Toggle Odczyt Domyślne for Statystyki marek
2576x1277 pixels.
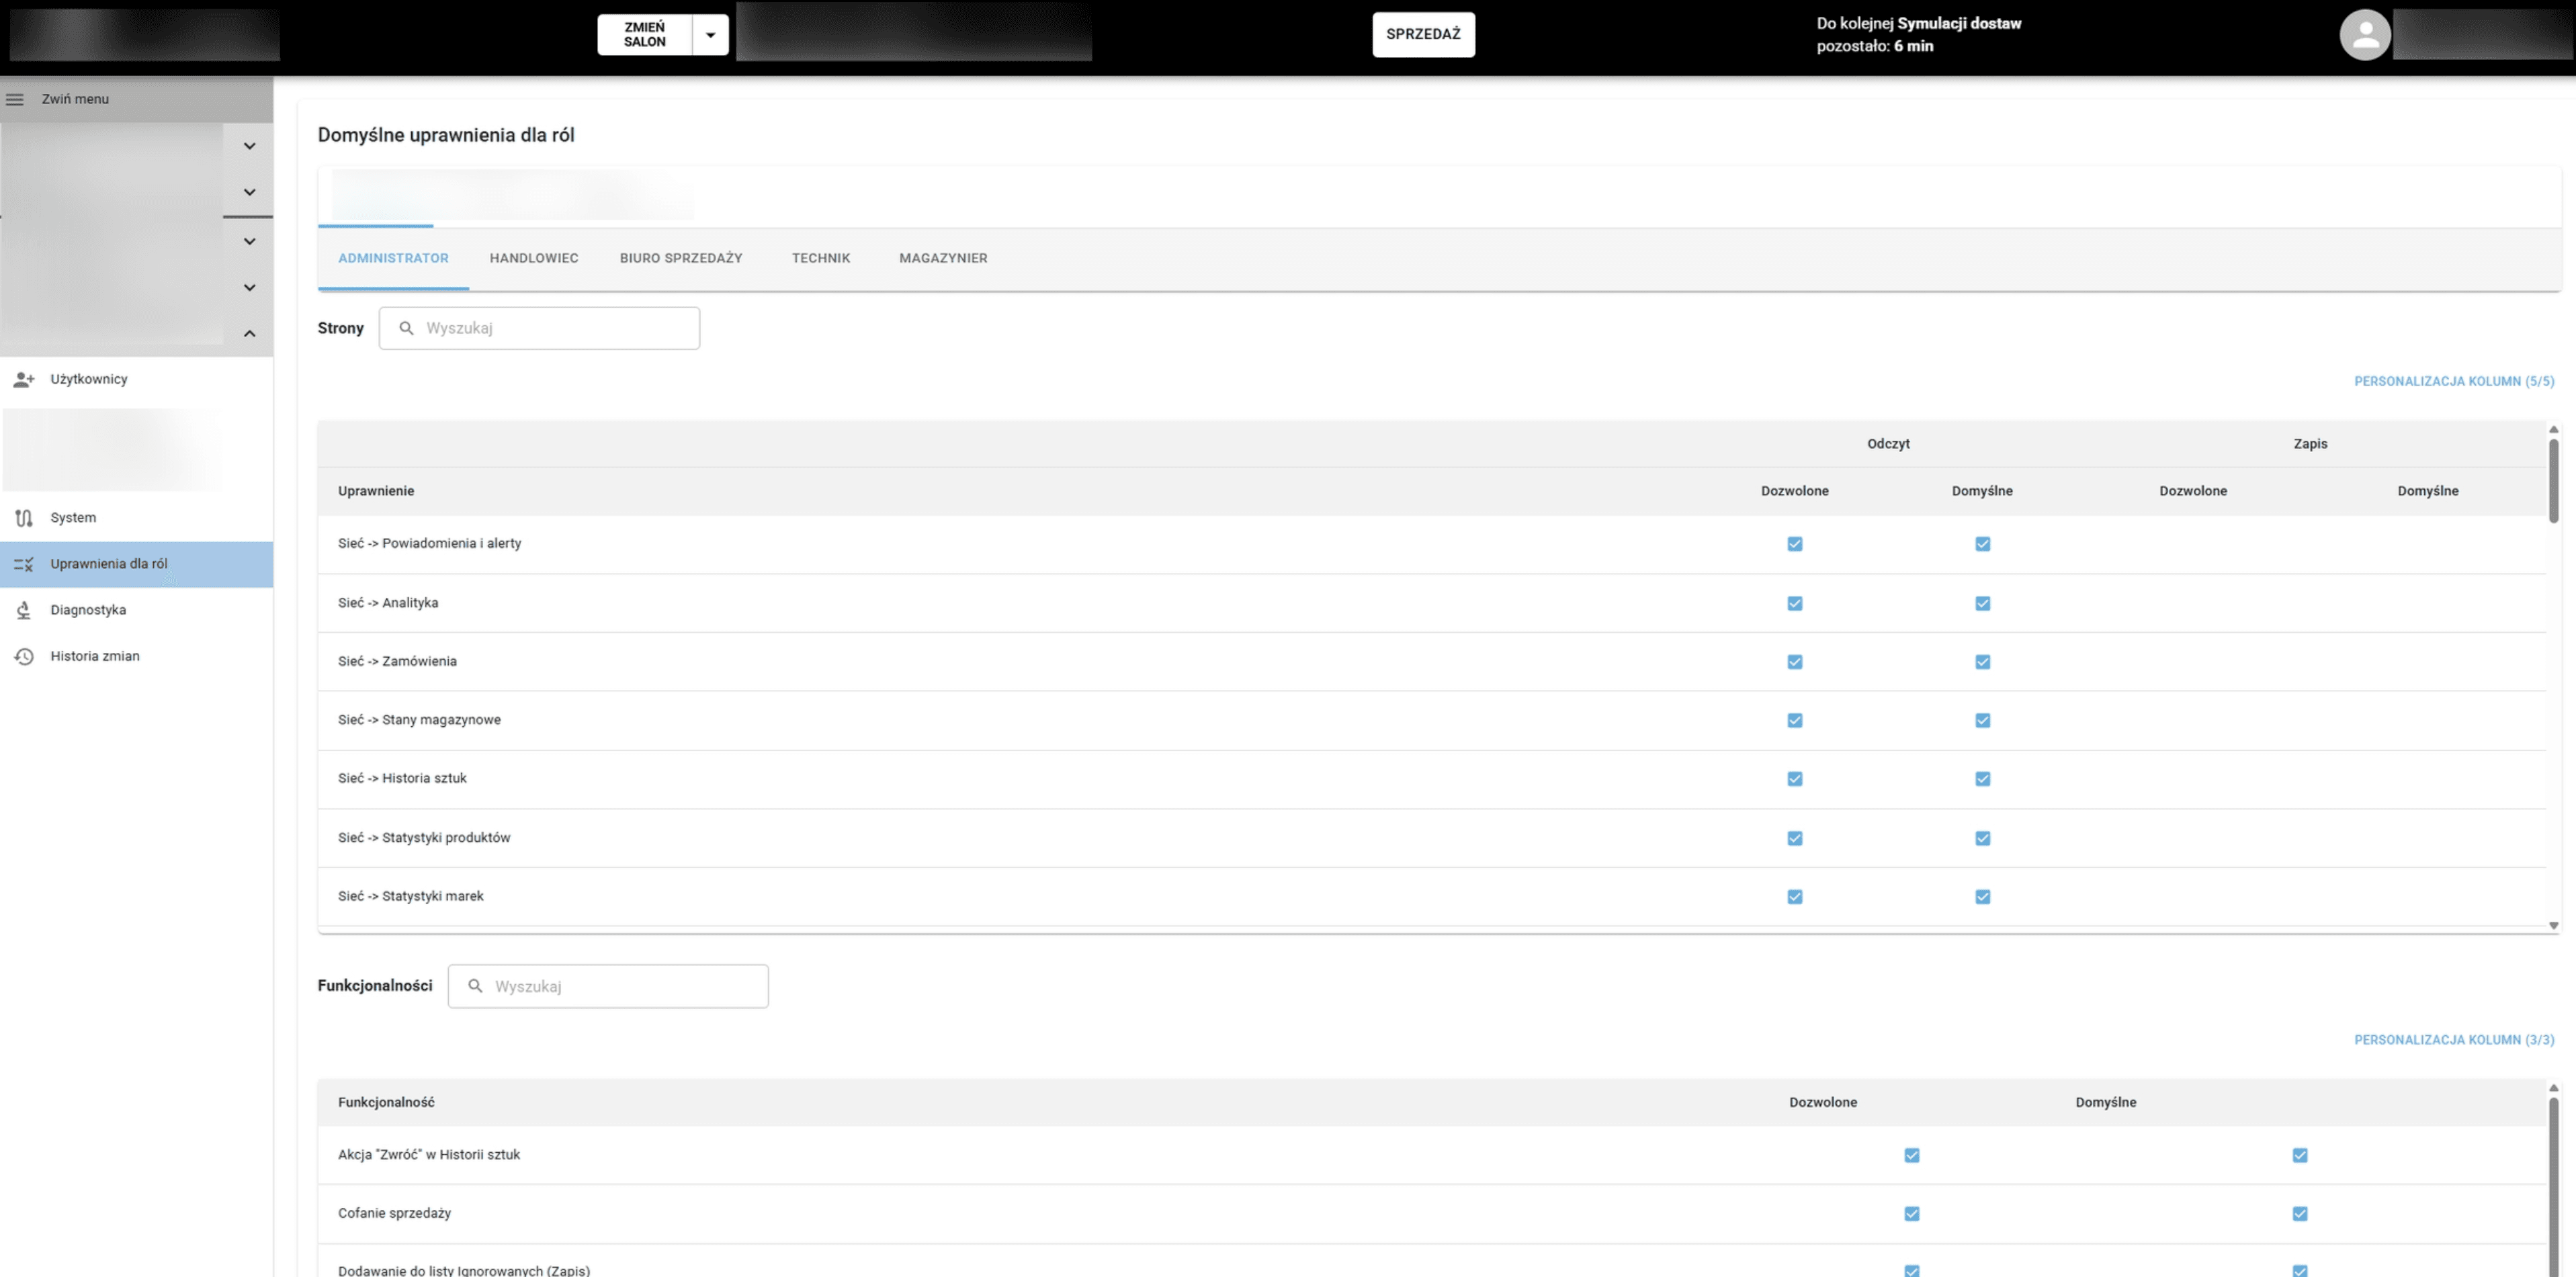pyautogui.click(x=1982, y=897)
